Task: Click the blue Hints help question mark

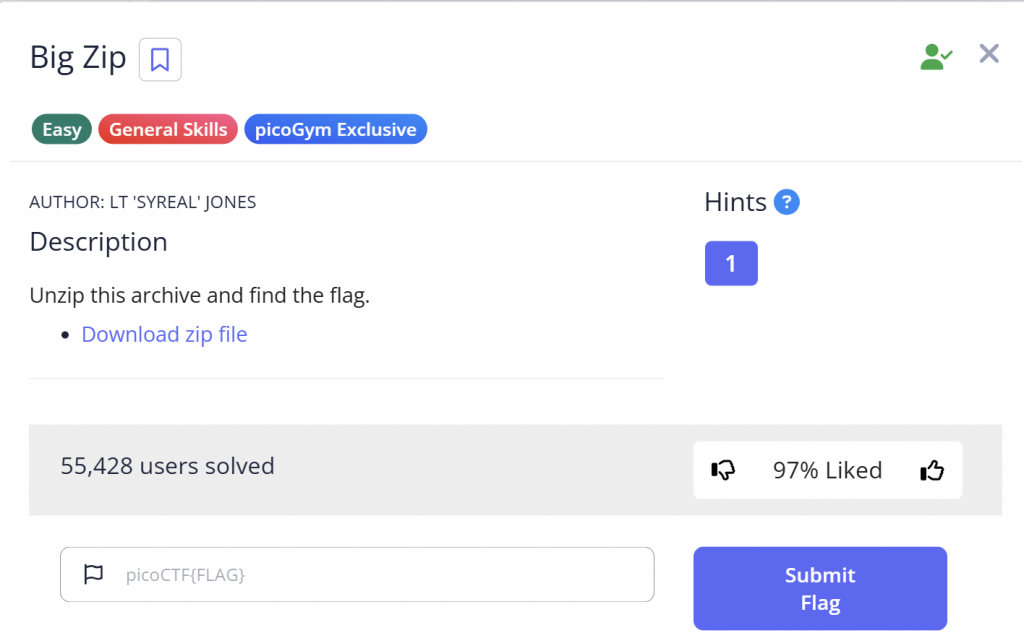Action: click(787, 202)
